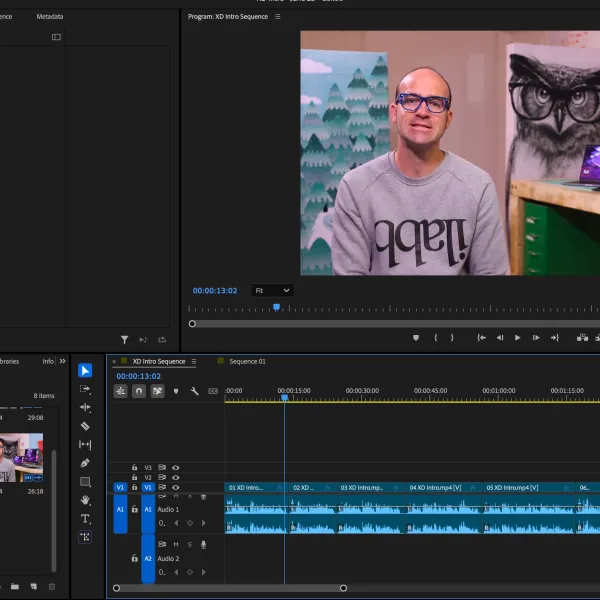Click the Lift button in Program monitor
This screenshot has height=600, width=600.
coord(582,338)
